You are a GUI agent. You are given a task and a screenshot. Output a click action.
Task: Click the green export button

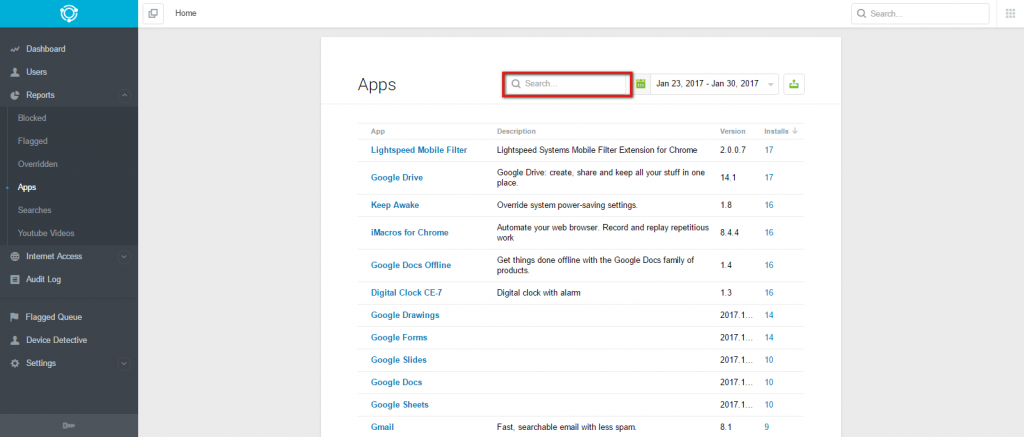tap(793, 84)
